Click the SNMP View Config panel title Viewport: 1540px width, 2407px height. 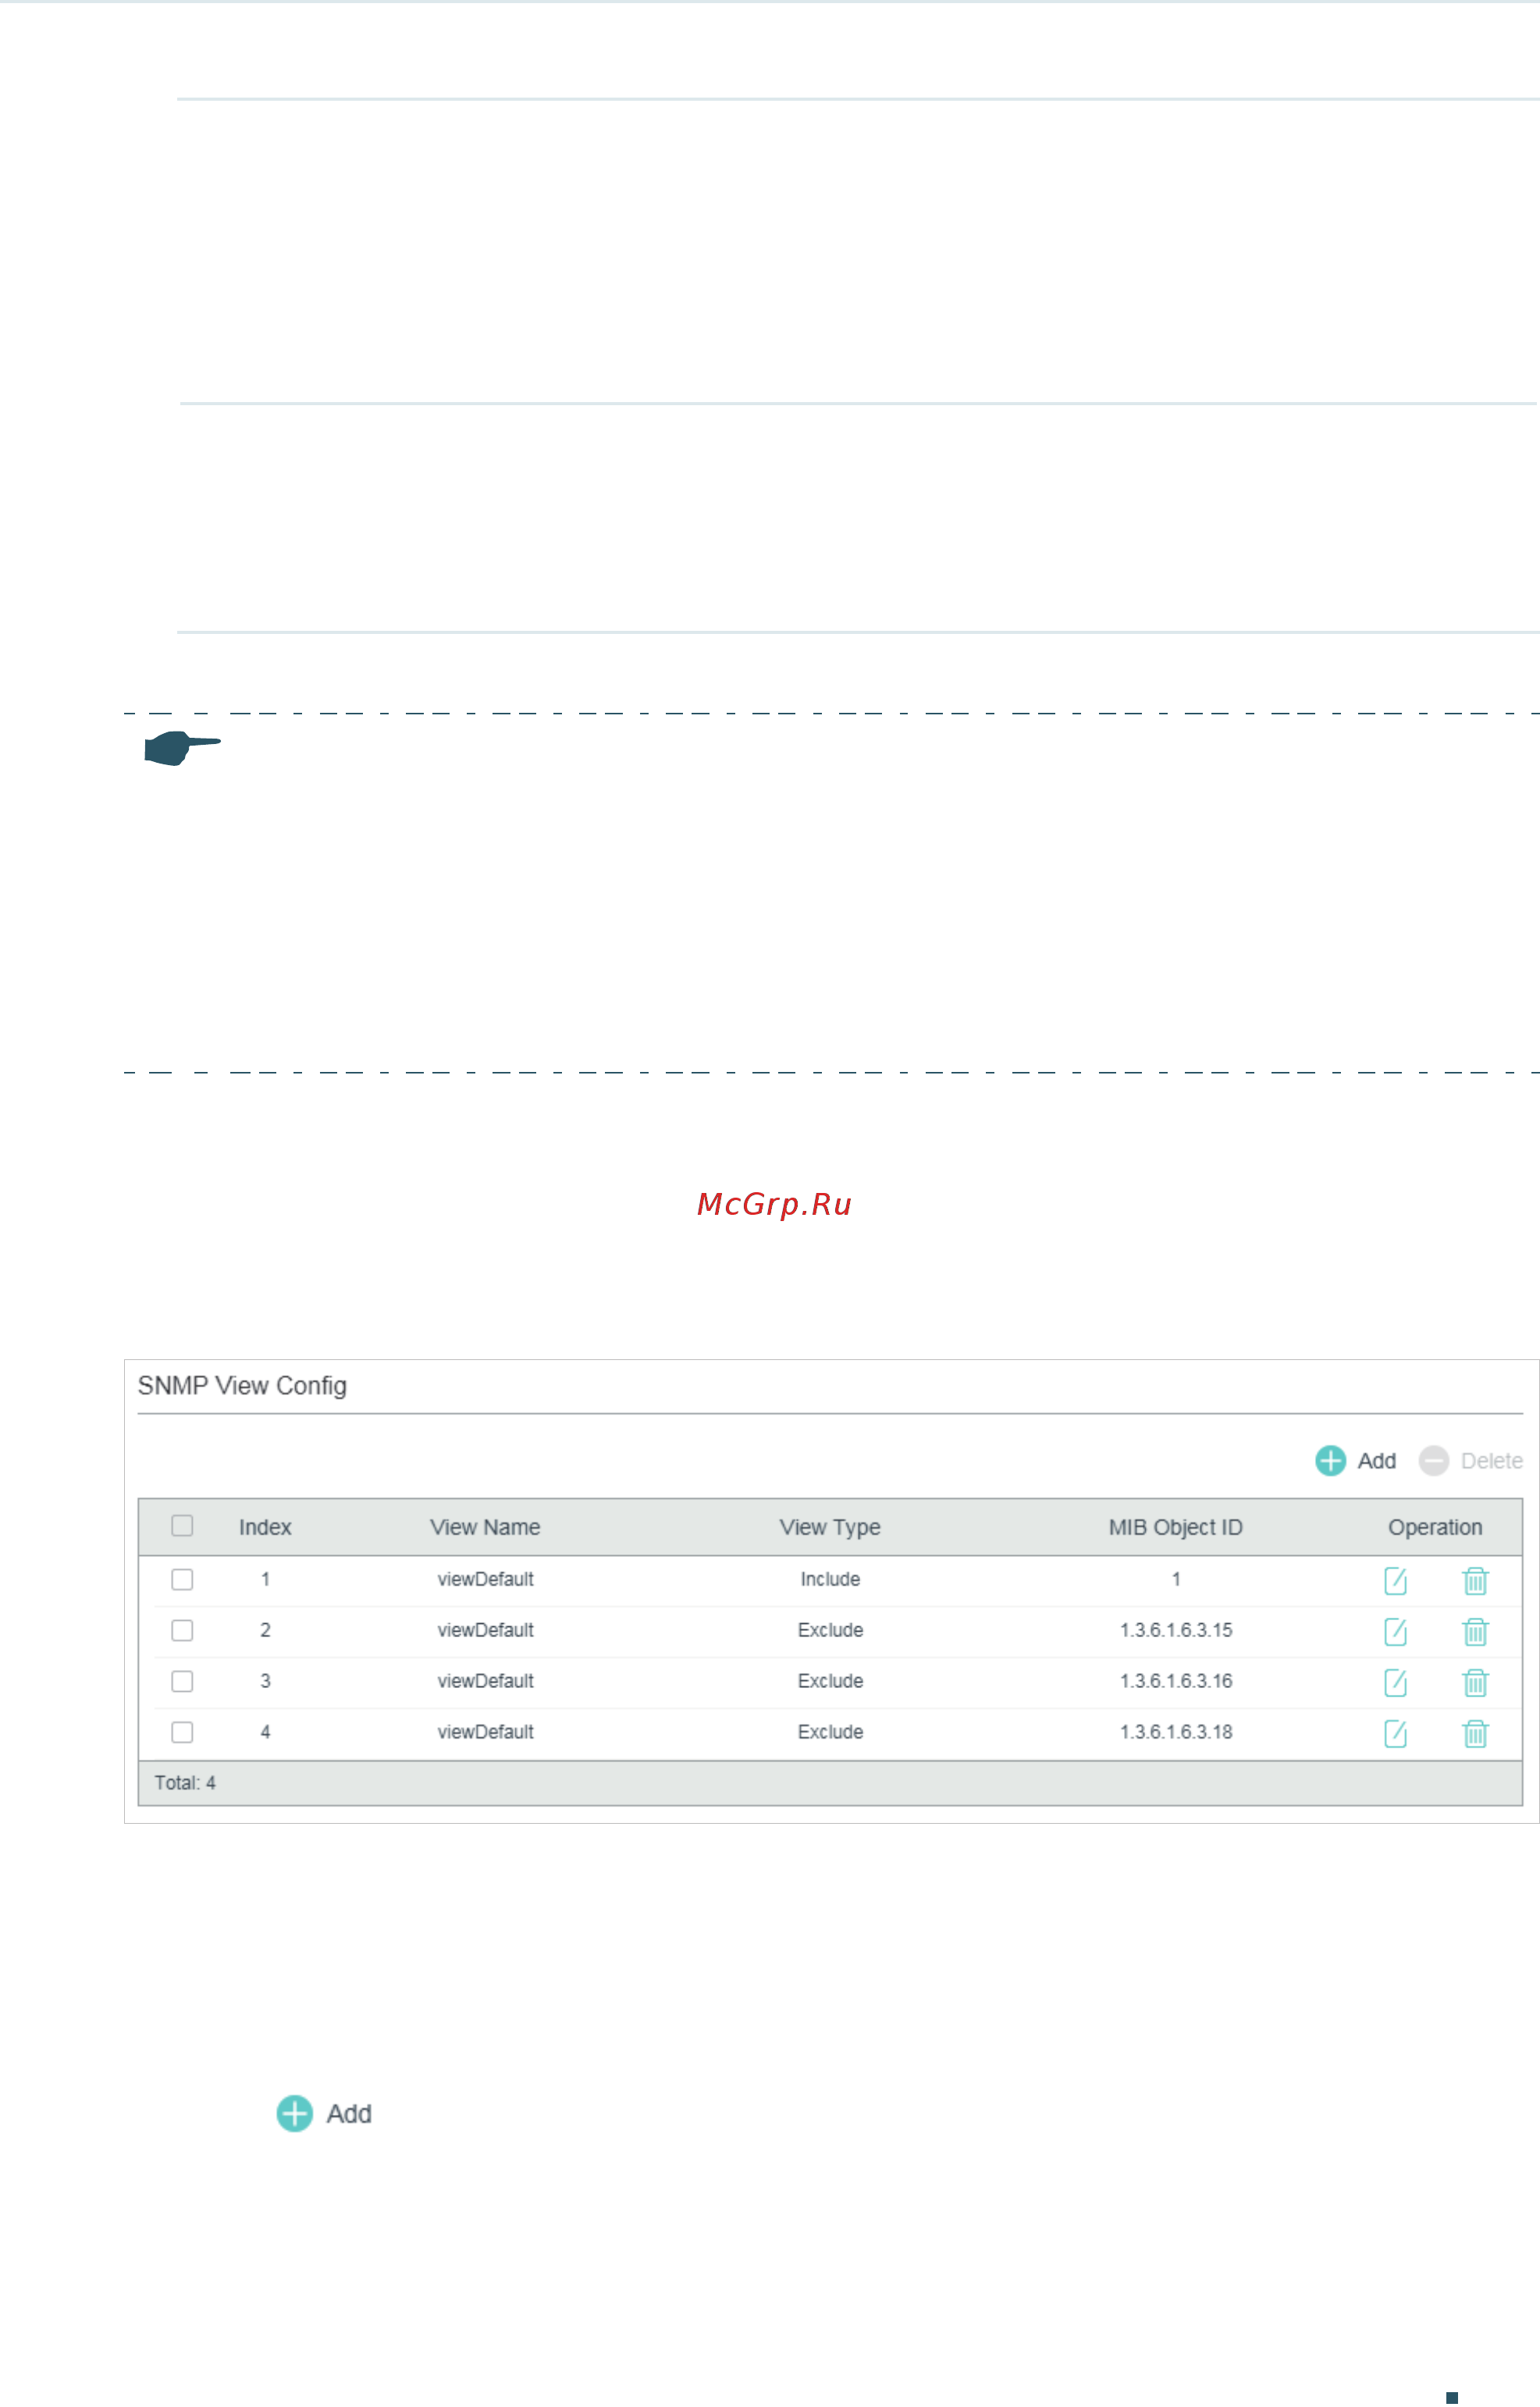coord(242,1387)
